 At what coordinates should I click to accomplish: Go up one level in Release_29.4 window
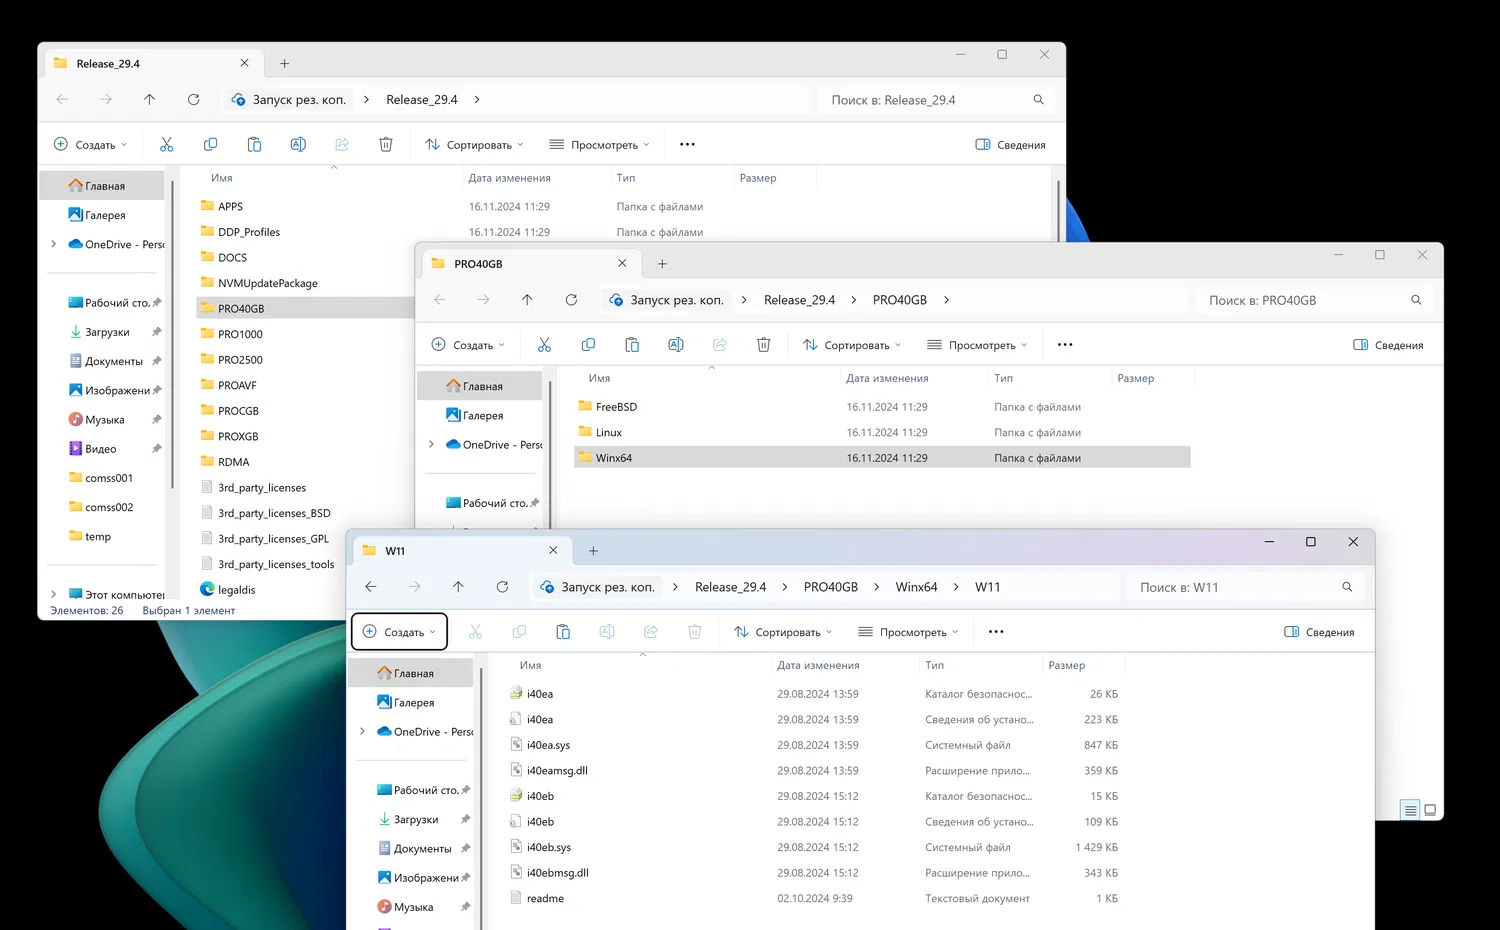click(150, 99)
